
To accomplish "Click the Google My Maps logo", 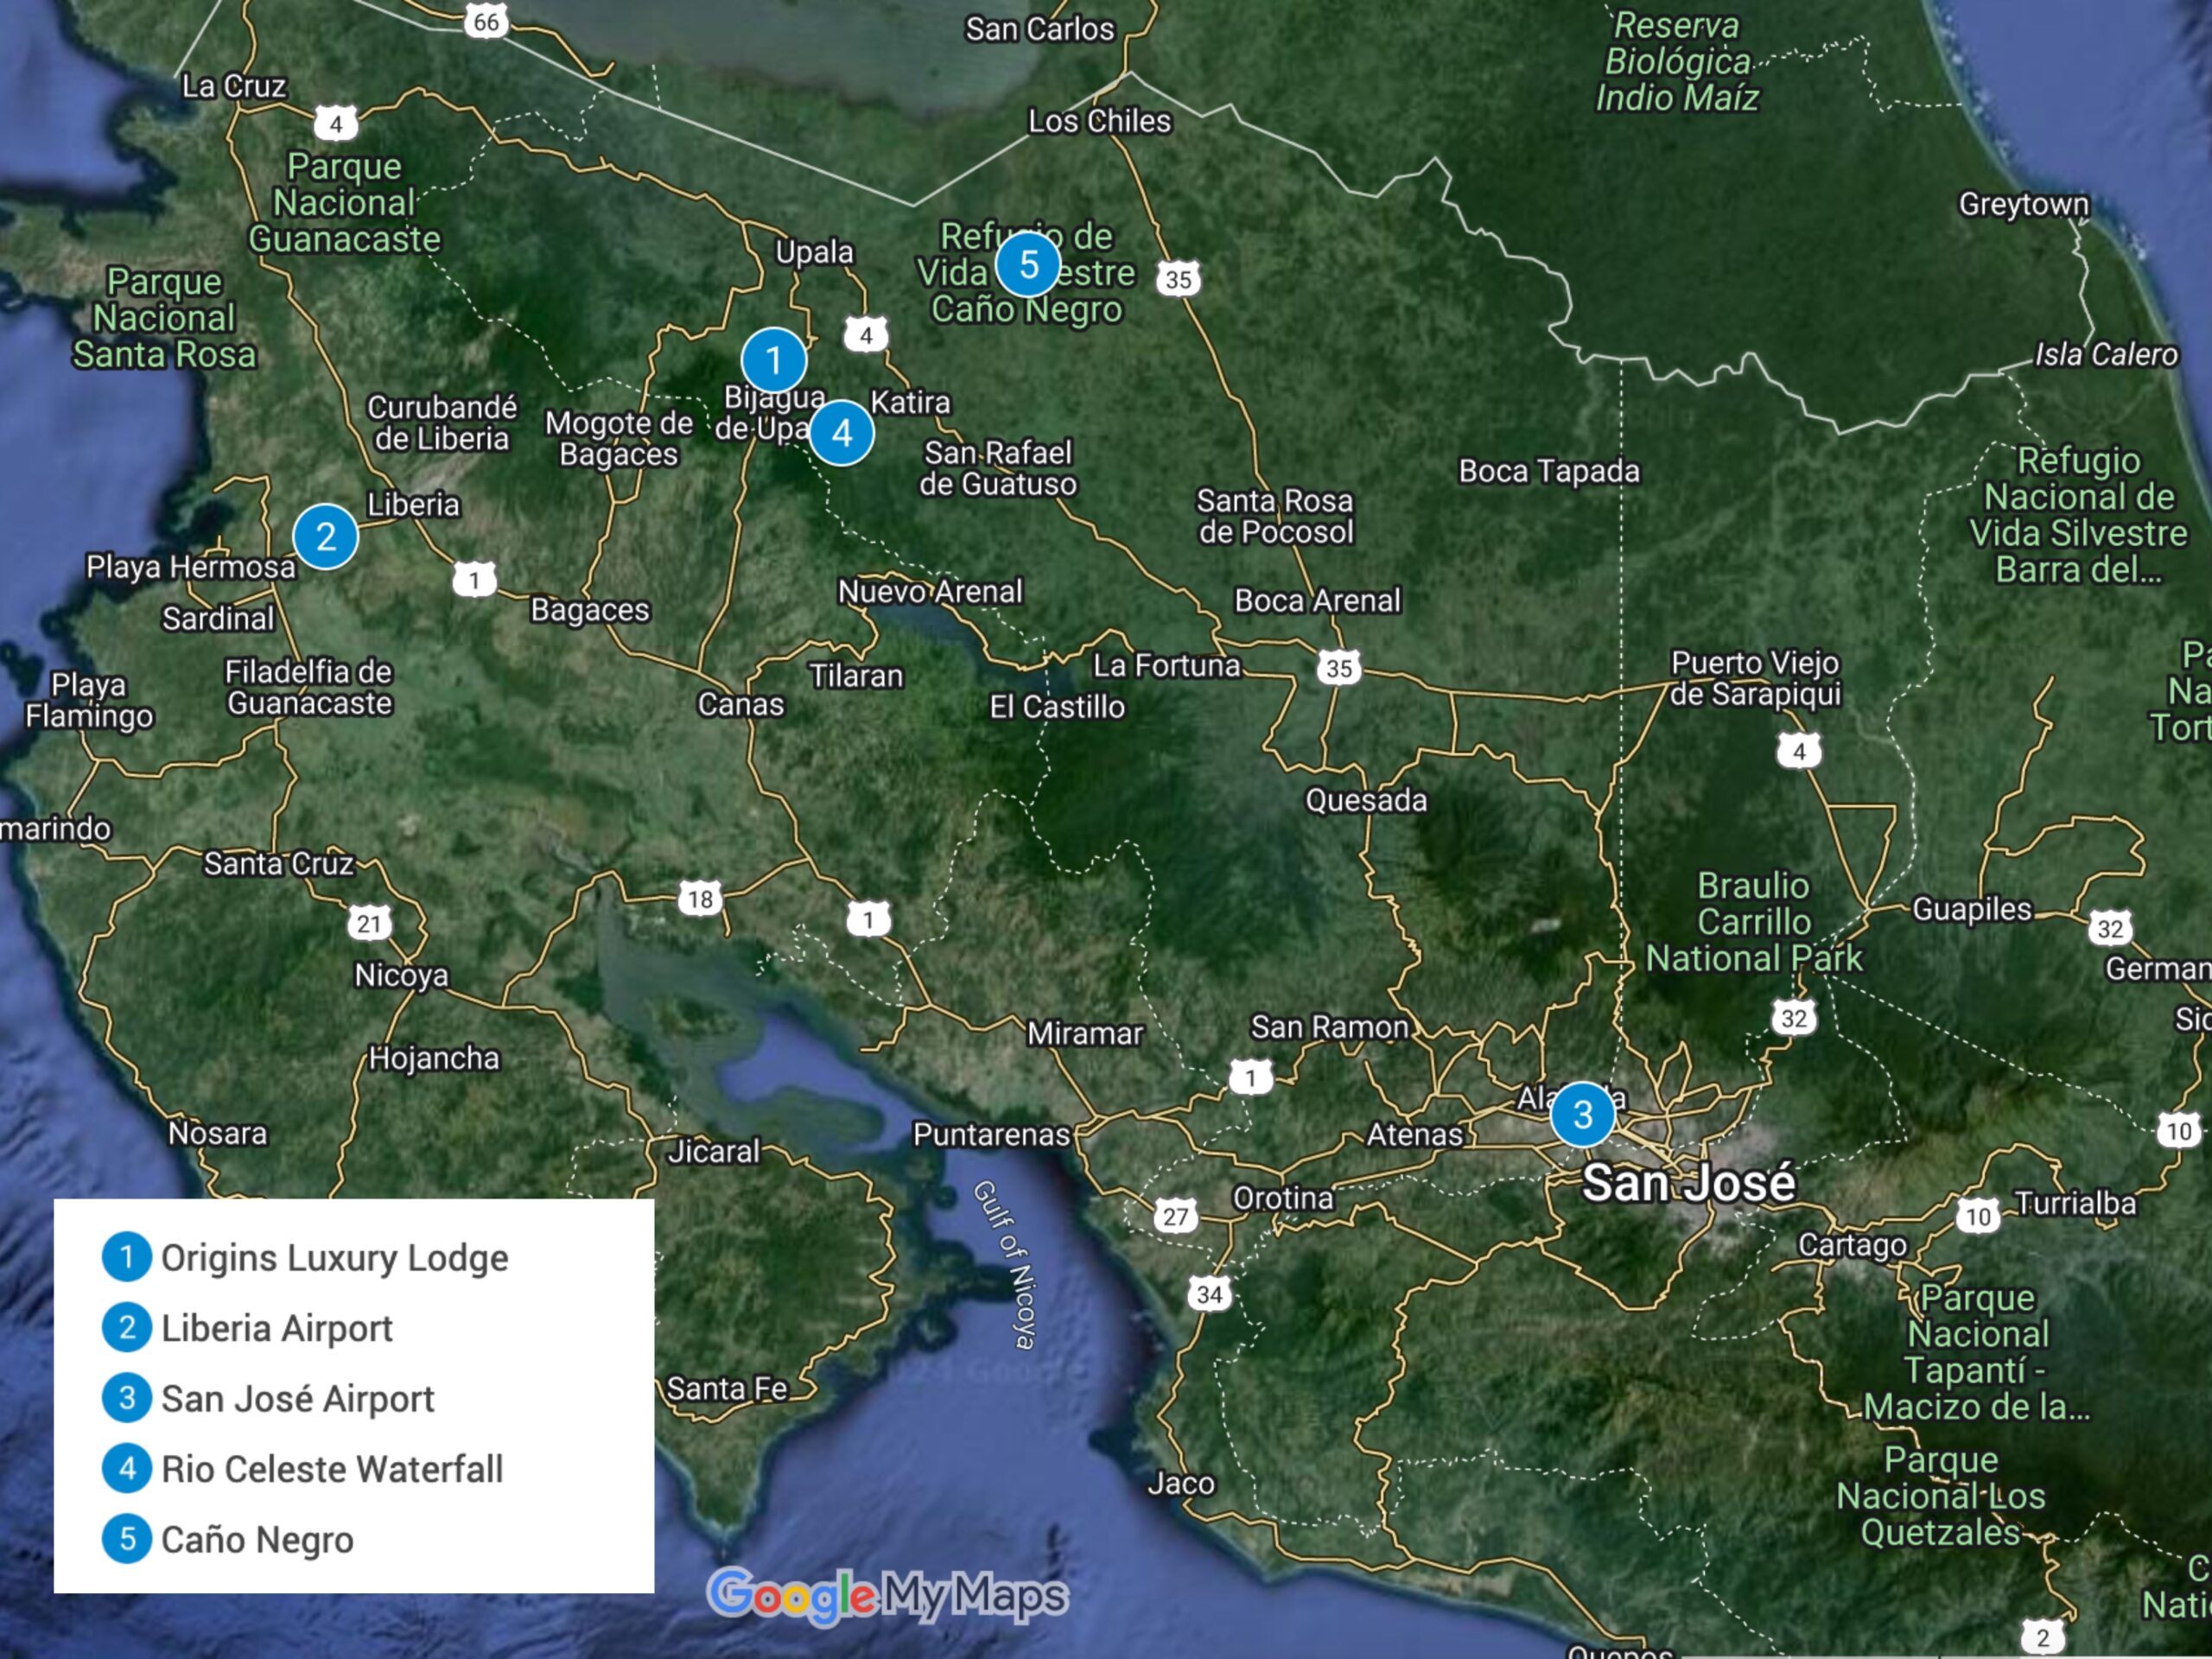I will point(887,1596).
